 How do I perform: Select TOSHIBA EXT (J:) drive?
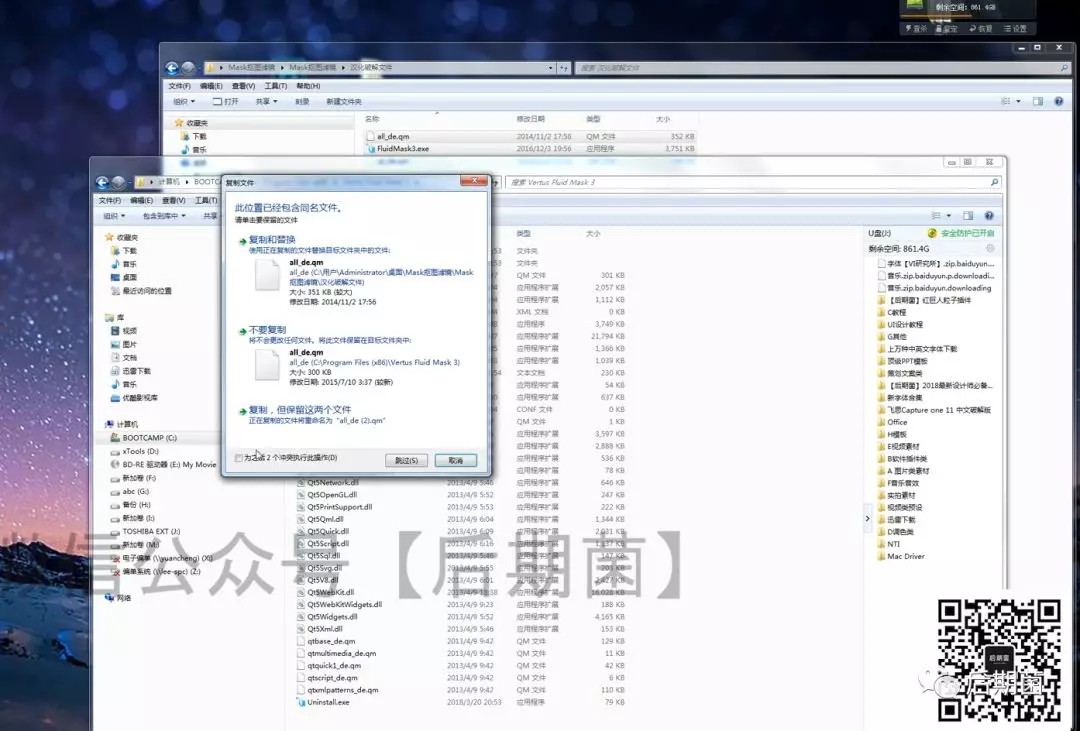tap(151, 531)
